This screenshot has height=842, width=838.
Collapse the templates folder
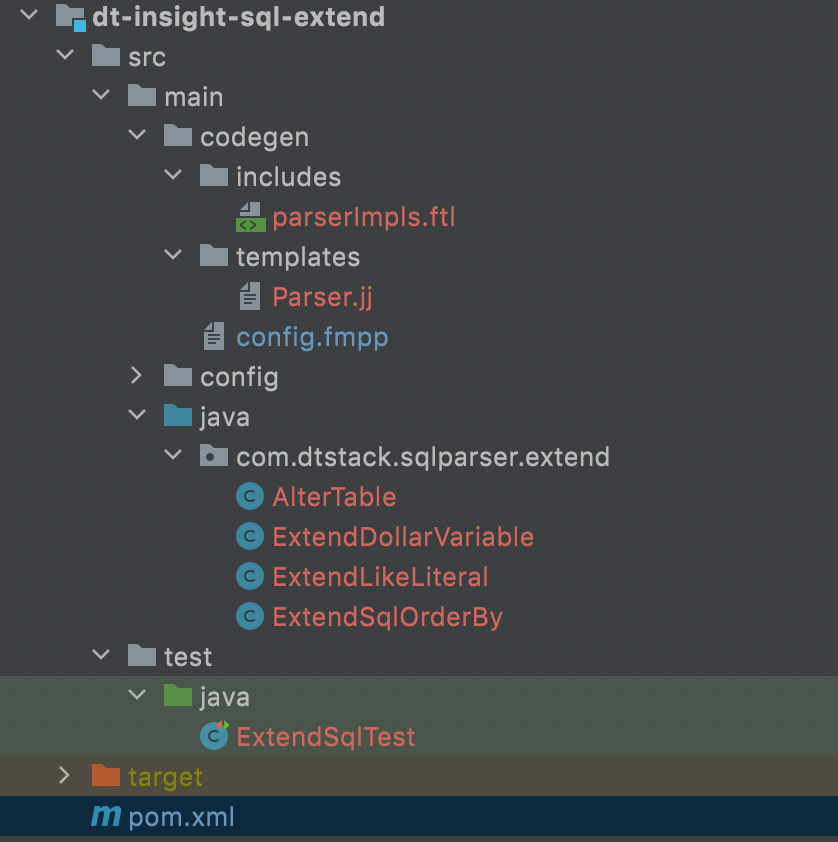click(x=173, y=255)
